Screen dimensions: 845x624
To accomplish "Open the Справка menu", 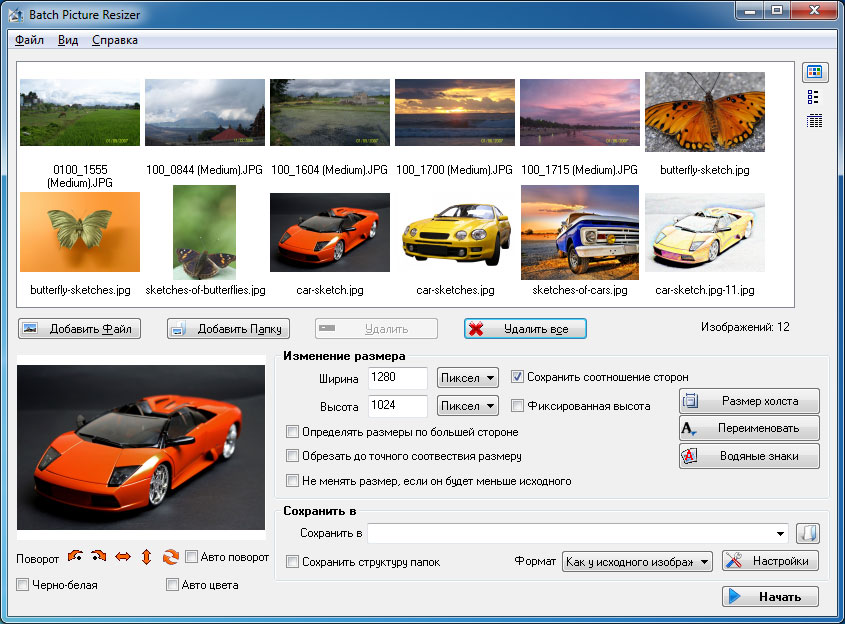I will click(x=115, y=40).
